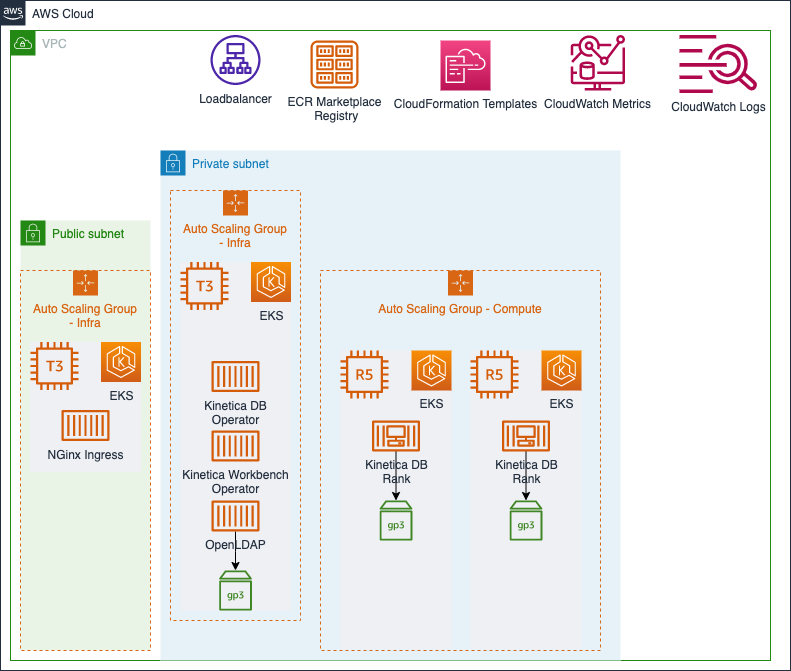The image size is (791, 671).
Task: Select the Auto Scaling Group - Compute icon
Action: pos(460,283)
